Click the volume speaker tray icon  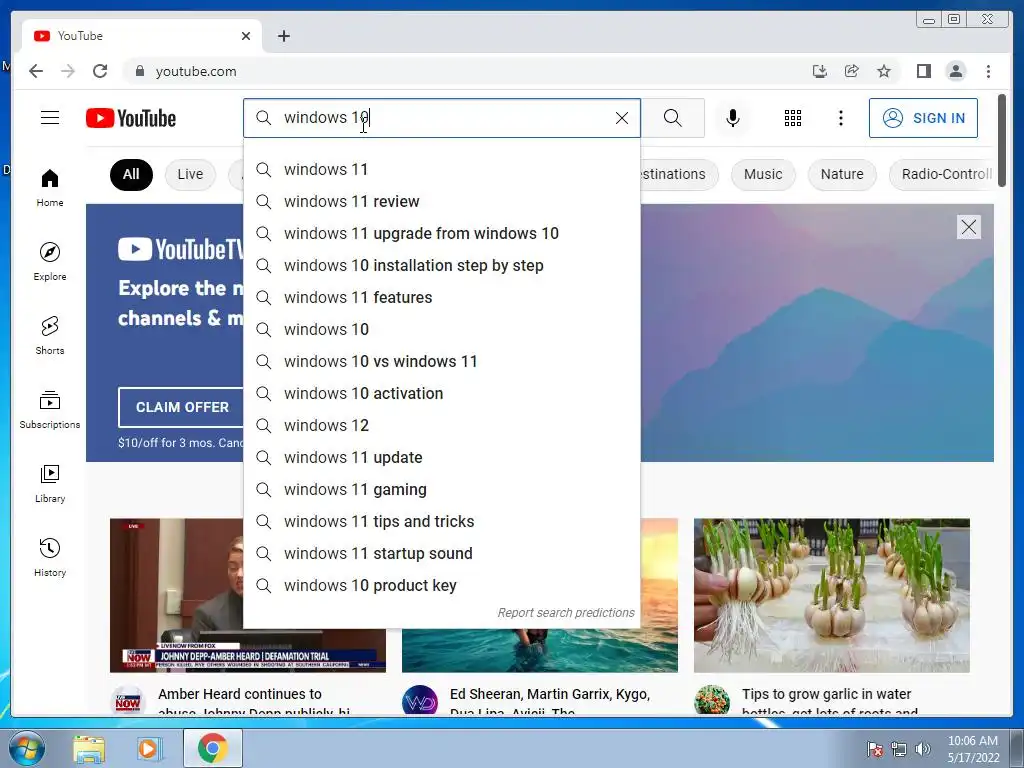922,749
